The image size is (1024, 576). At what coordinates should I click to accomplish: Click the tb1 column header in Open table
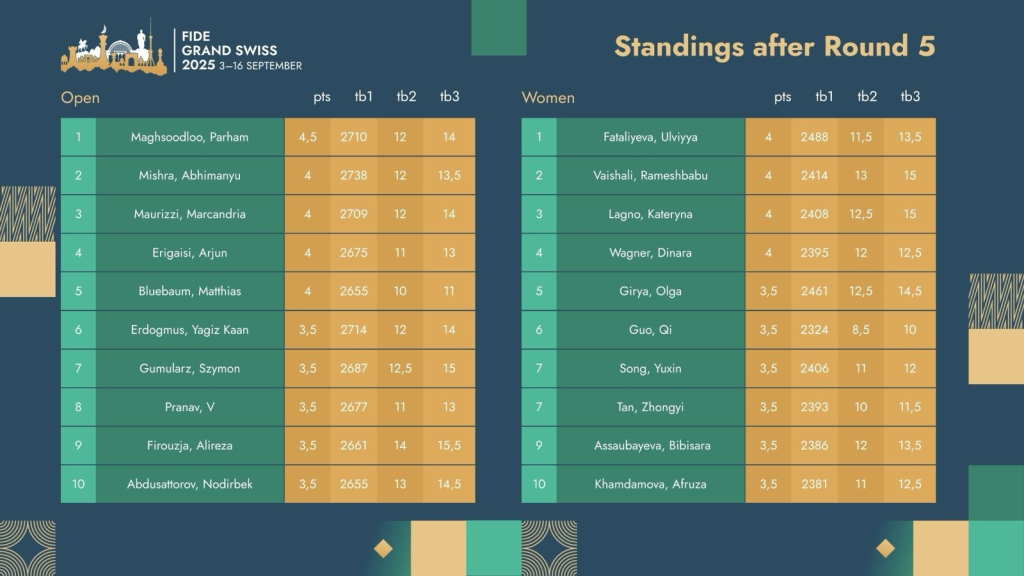pos(363,97)
